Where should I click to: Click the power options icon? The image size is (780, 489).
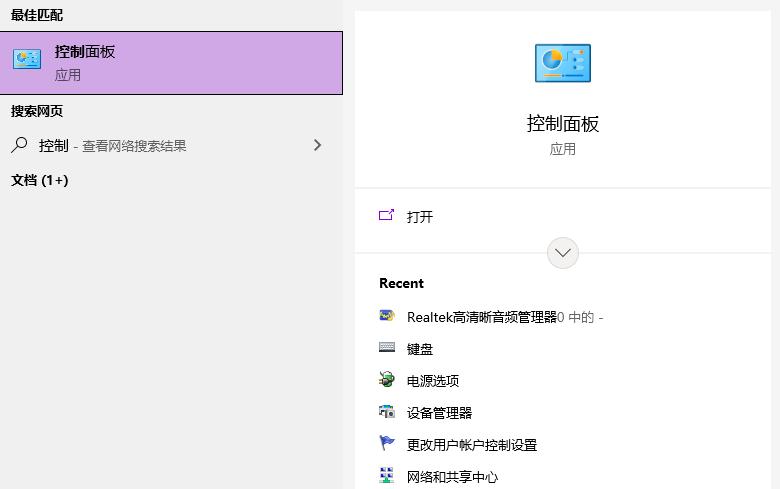(x=387, y=379)
